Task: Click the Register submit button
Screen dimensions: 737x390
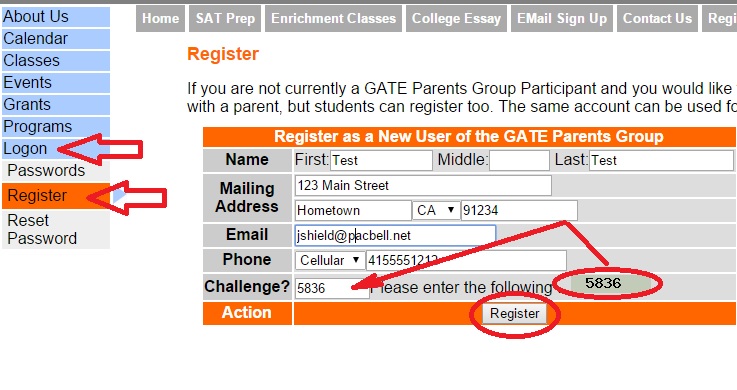Action: tap(515, 313)
